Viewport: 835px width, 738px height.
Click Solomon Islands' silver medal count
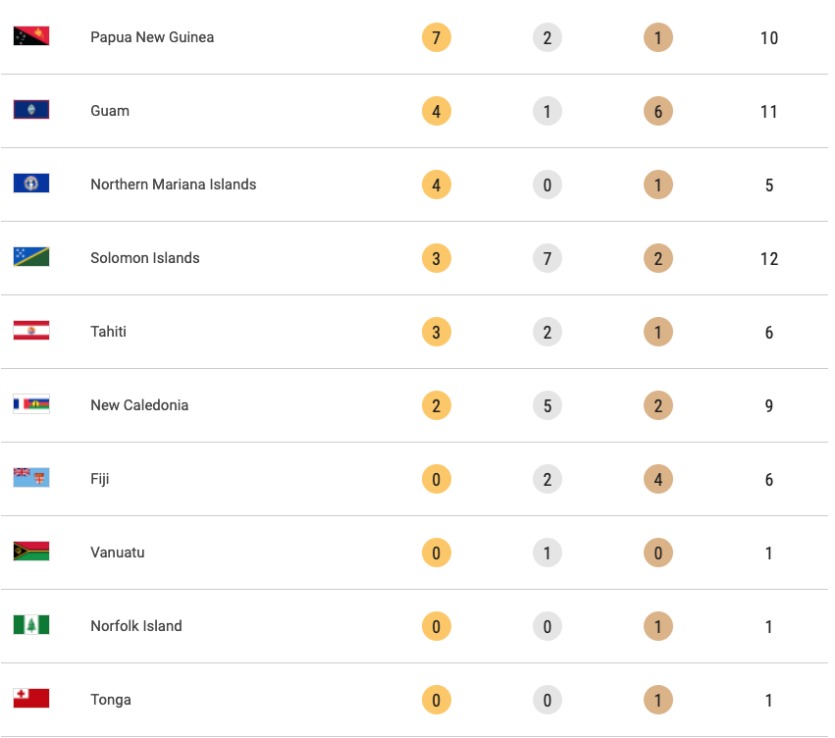pyautogui.click(x=547, y=259)
